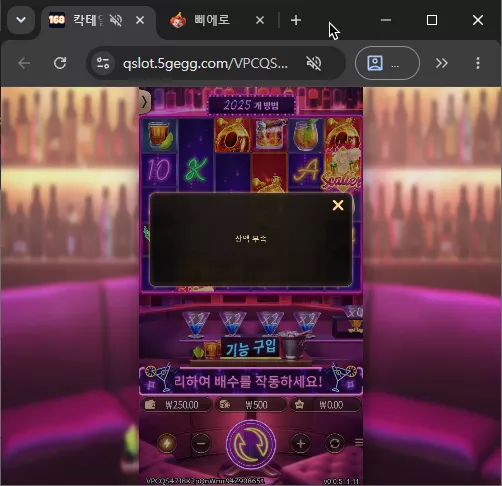
Task: Click the whiskey glass symbol top-left reel
Action: [x=160, y=135]
